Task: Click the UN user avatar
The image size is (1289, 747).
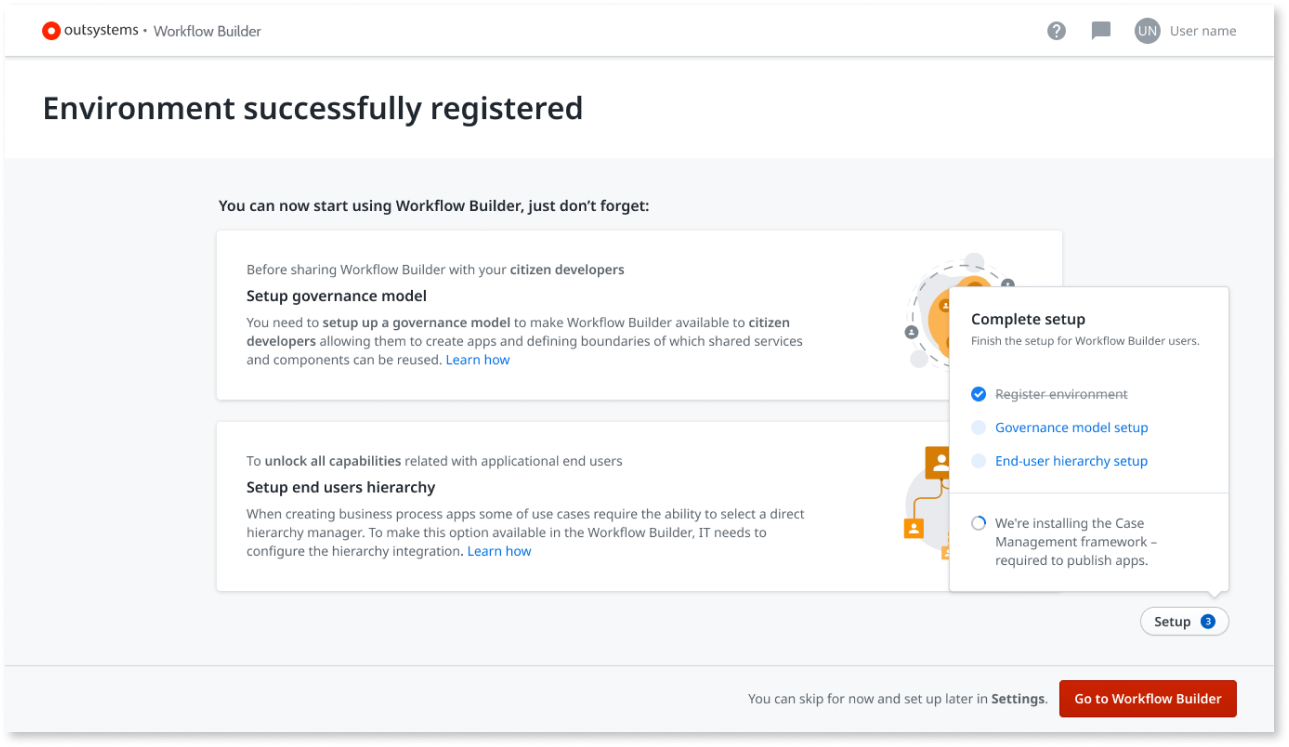Action: pyautogui.click(x=1146, y=31)
